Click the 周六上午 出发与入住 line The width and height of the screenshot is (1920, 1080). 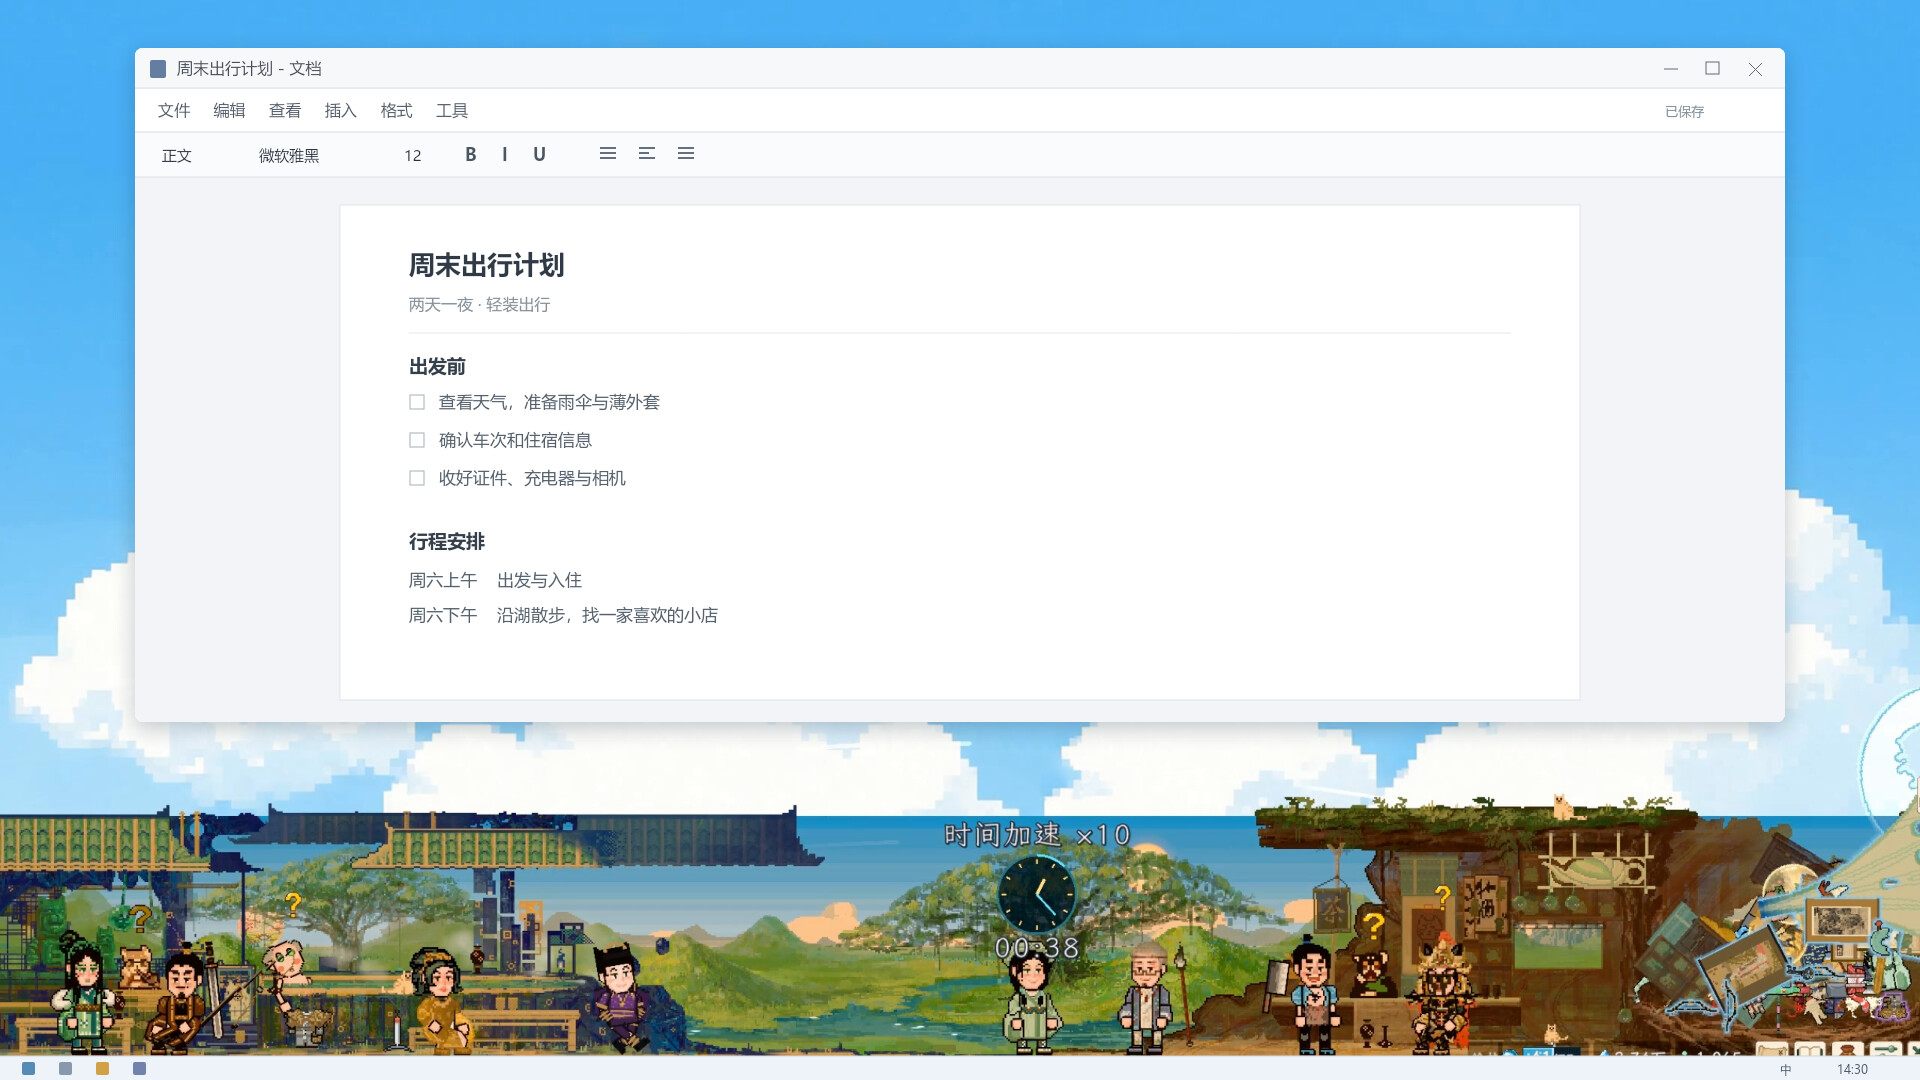click(495, 580)
